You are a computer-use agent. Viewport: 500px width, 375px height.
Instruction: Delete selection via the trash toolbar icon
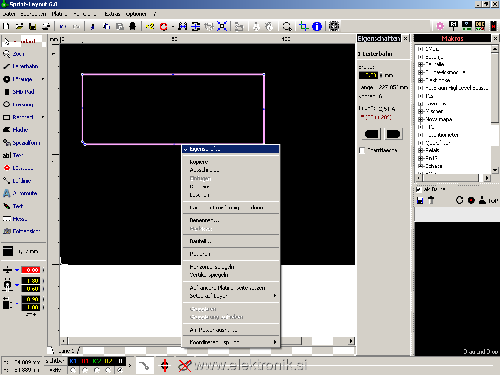click(x=133, y=26)
